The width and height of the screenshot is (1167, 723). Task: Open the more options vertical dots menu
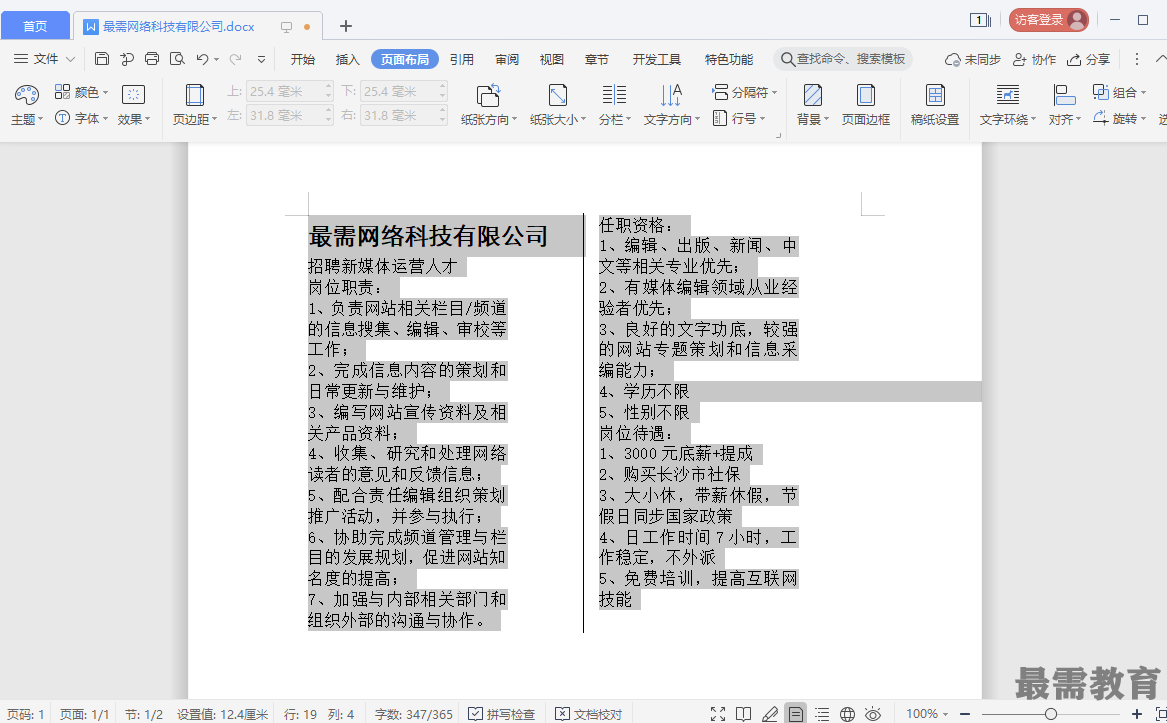pyautogui.click(x=1136, y=59)
